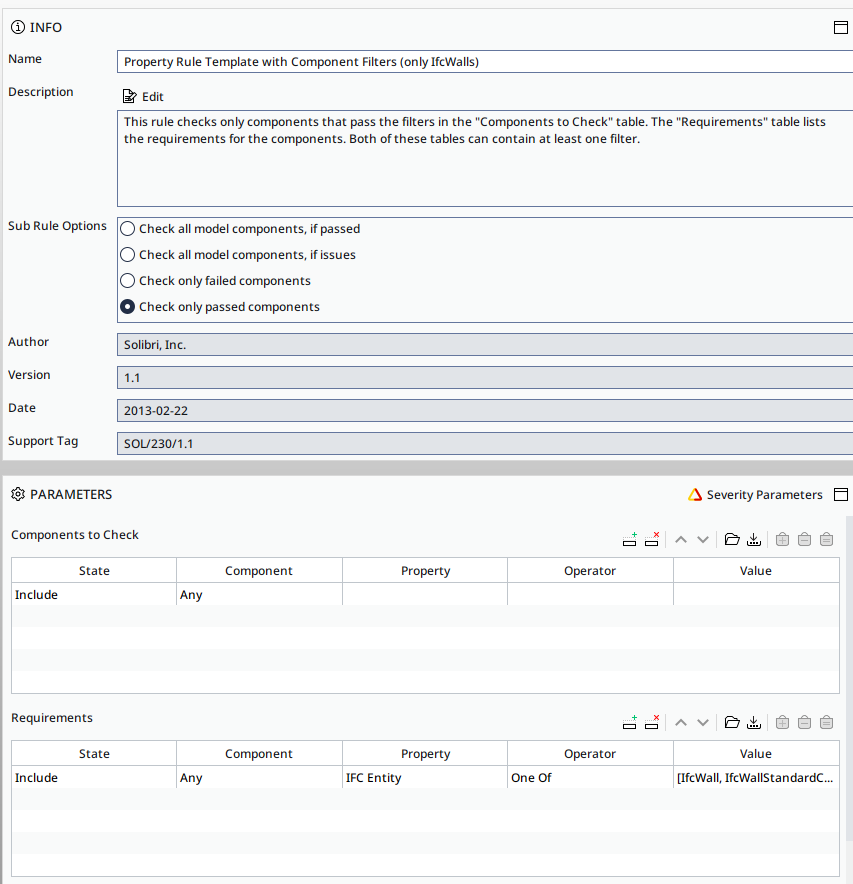Insert a row in Requirements table

pyautogui.click(x=630, y=722)
